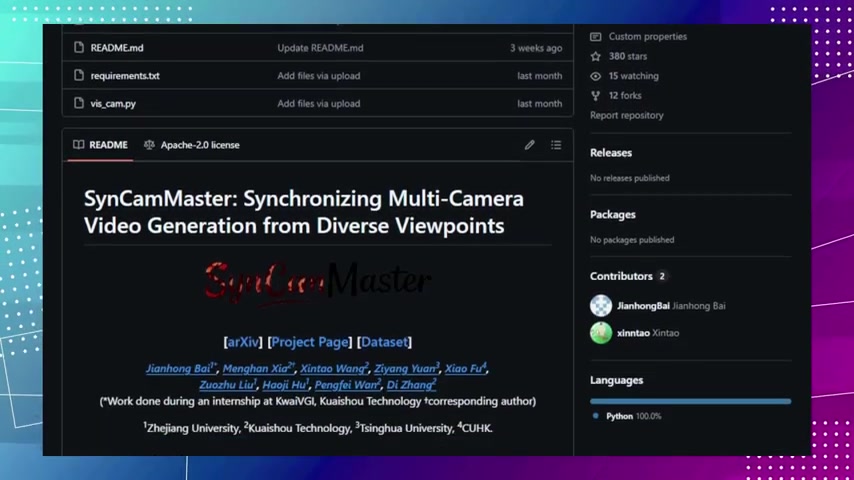
Task: Click the SynCamMaster logo image
Action: coord(317,282)
